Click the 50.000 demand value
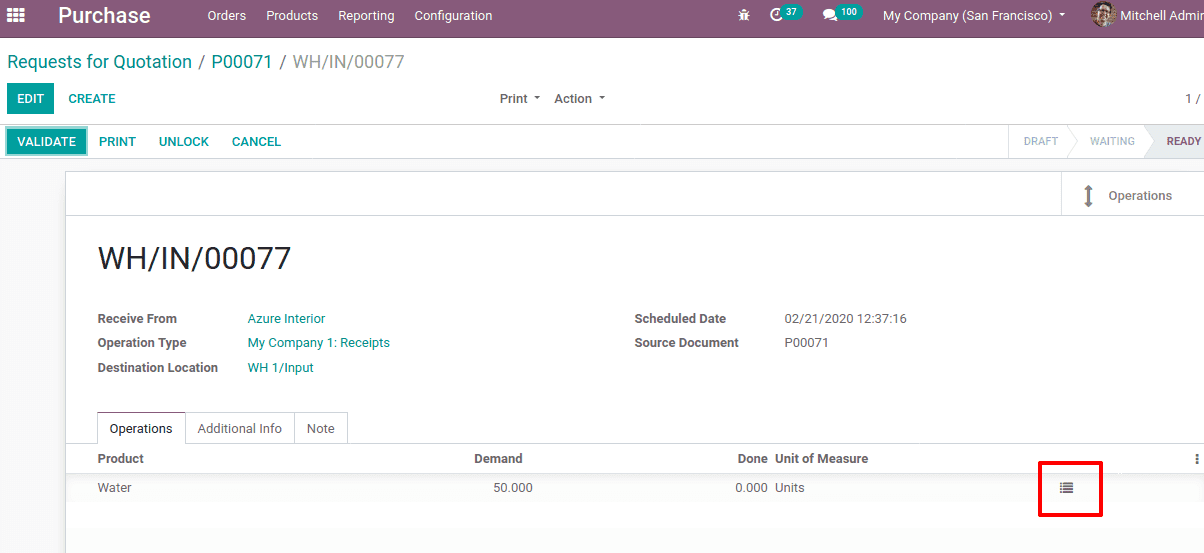 [513, 488]
